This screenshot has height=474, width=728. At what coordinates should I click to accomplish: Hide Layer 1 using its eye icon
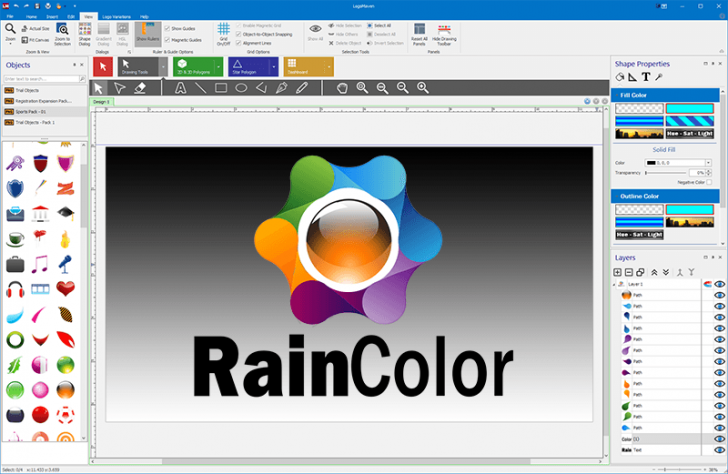pos(719,284)
